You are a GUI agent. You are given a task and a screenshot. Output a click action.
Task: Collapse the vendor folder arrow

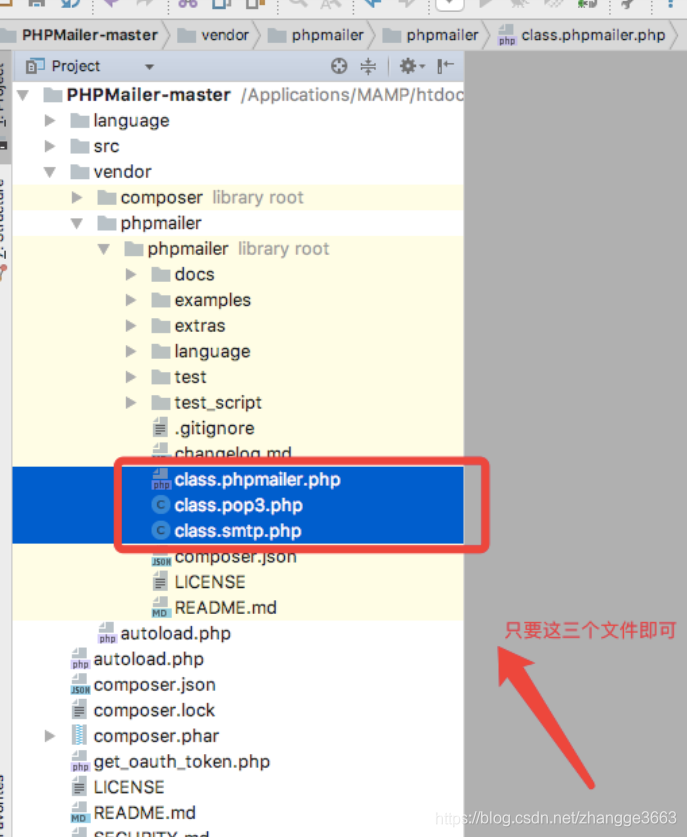click(50, 172)
